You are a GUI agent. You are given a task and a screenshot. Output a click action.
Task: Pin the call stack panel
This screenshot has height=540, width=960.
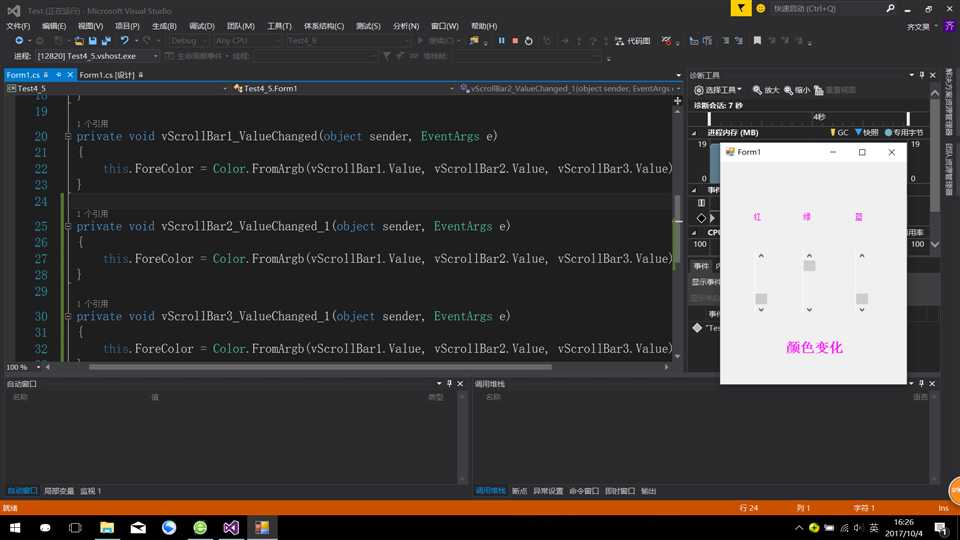point(921,383)
